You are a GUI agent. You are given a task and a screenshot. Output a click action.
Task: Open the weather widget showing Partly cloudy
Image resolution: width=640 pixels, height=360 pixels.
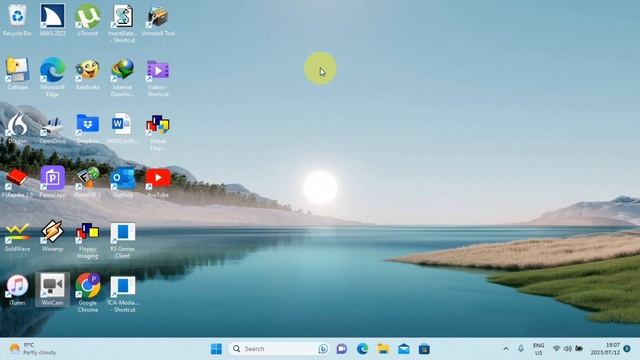[33, 349]
